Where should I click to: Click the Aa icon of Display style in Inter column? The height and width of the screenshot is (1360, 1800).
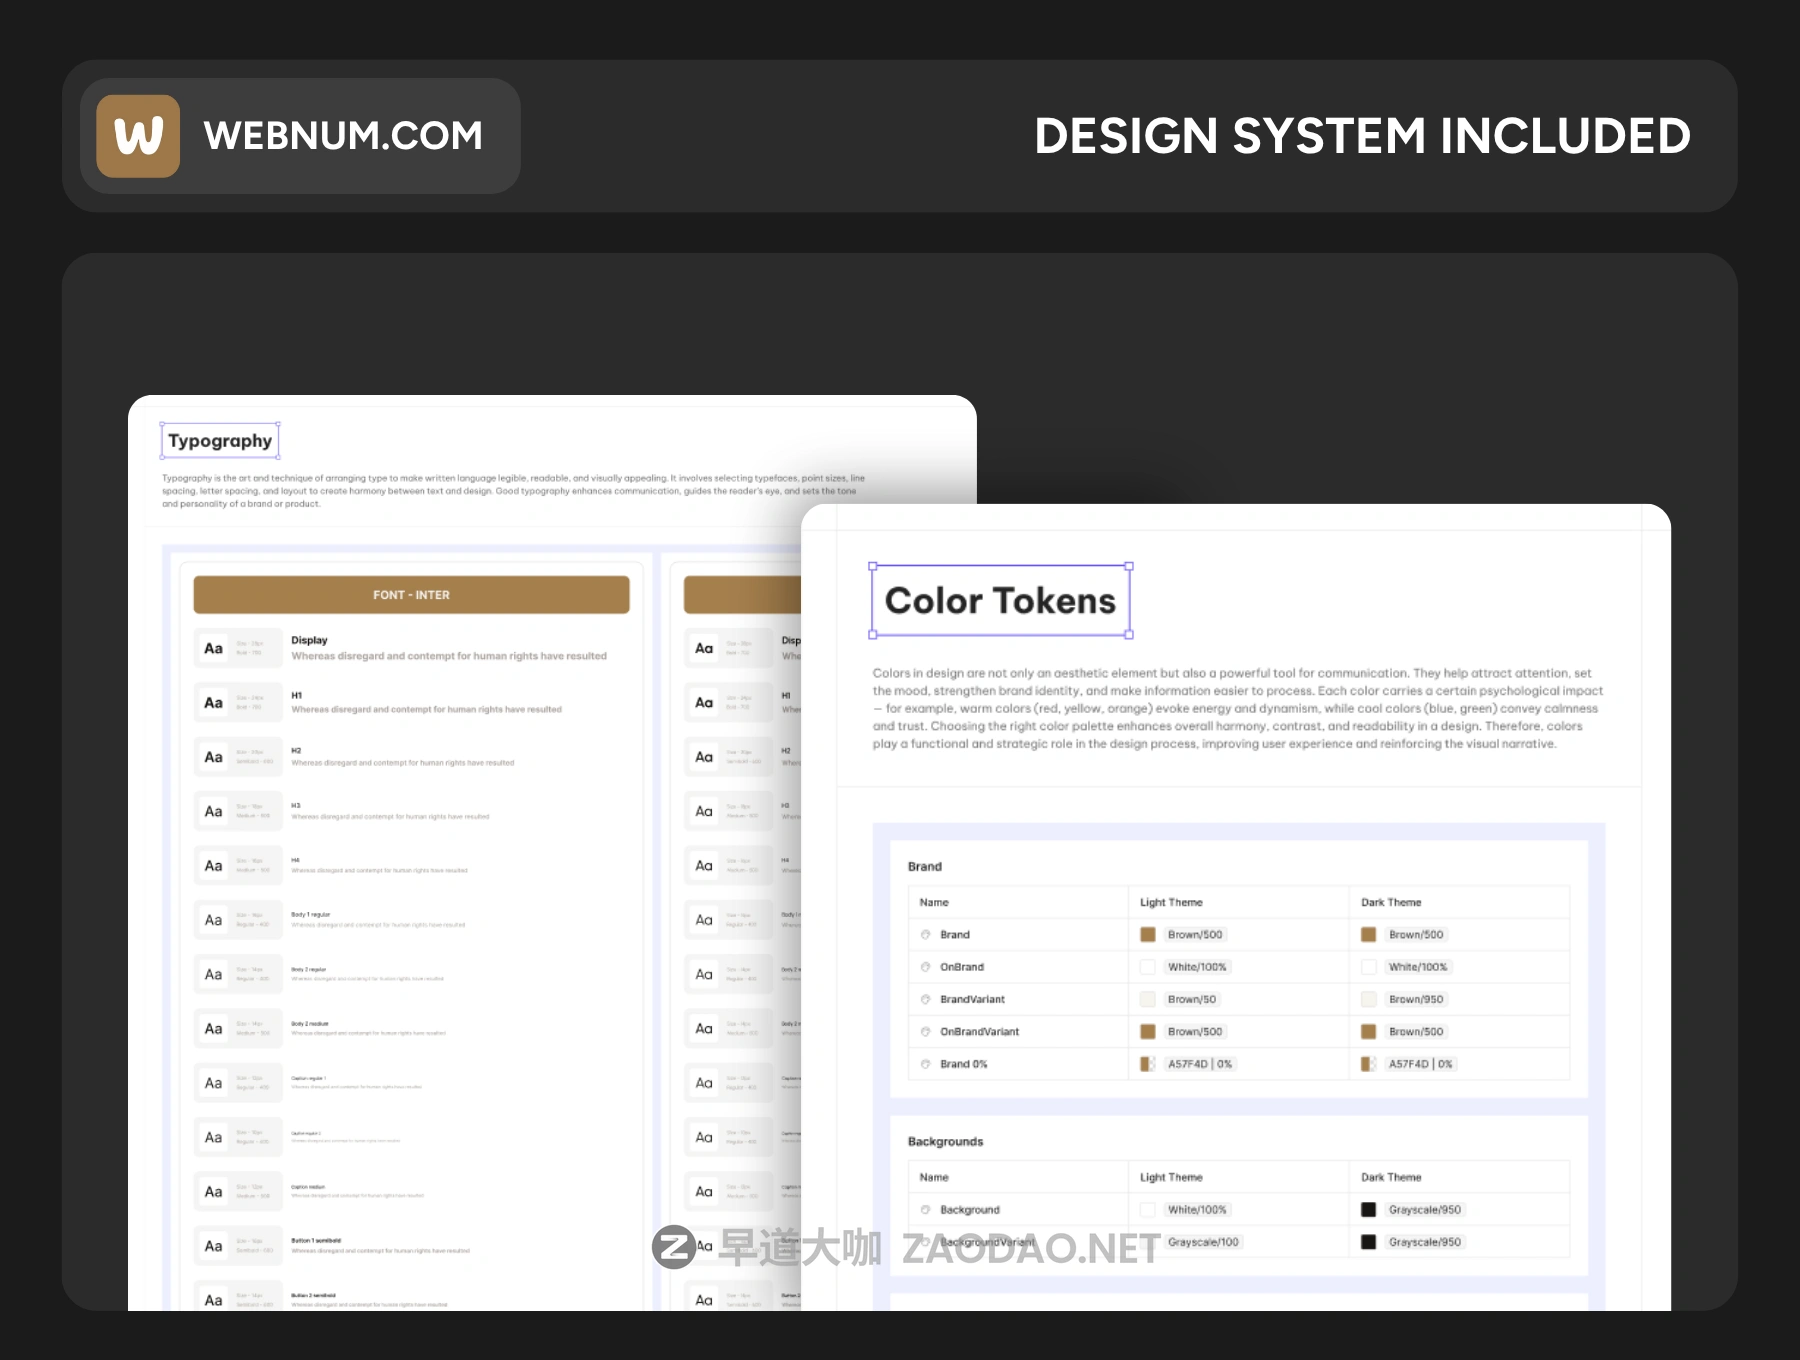pos(214,648)
